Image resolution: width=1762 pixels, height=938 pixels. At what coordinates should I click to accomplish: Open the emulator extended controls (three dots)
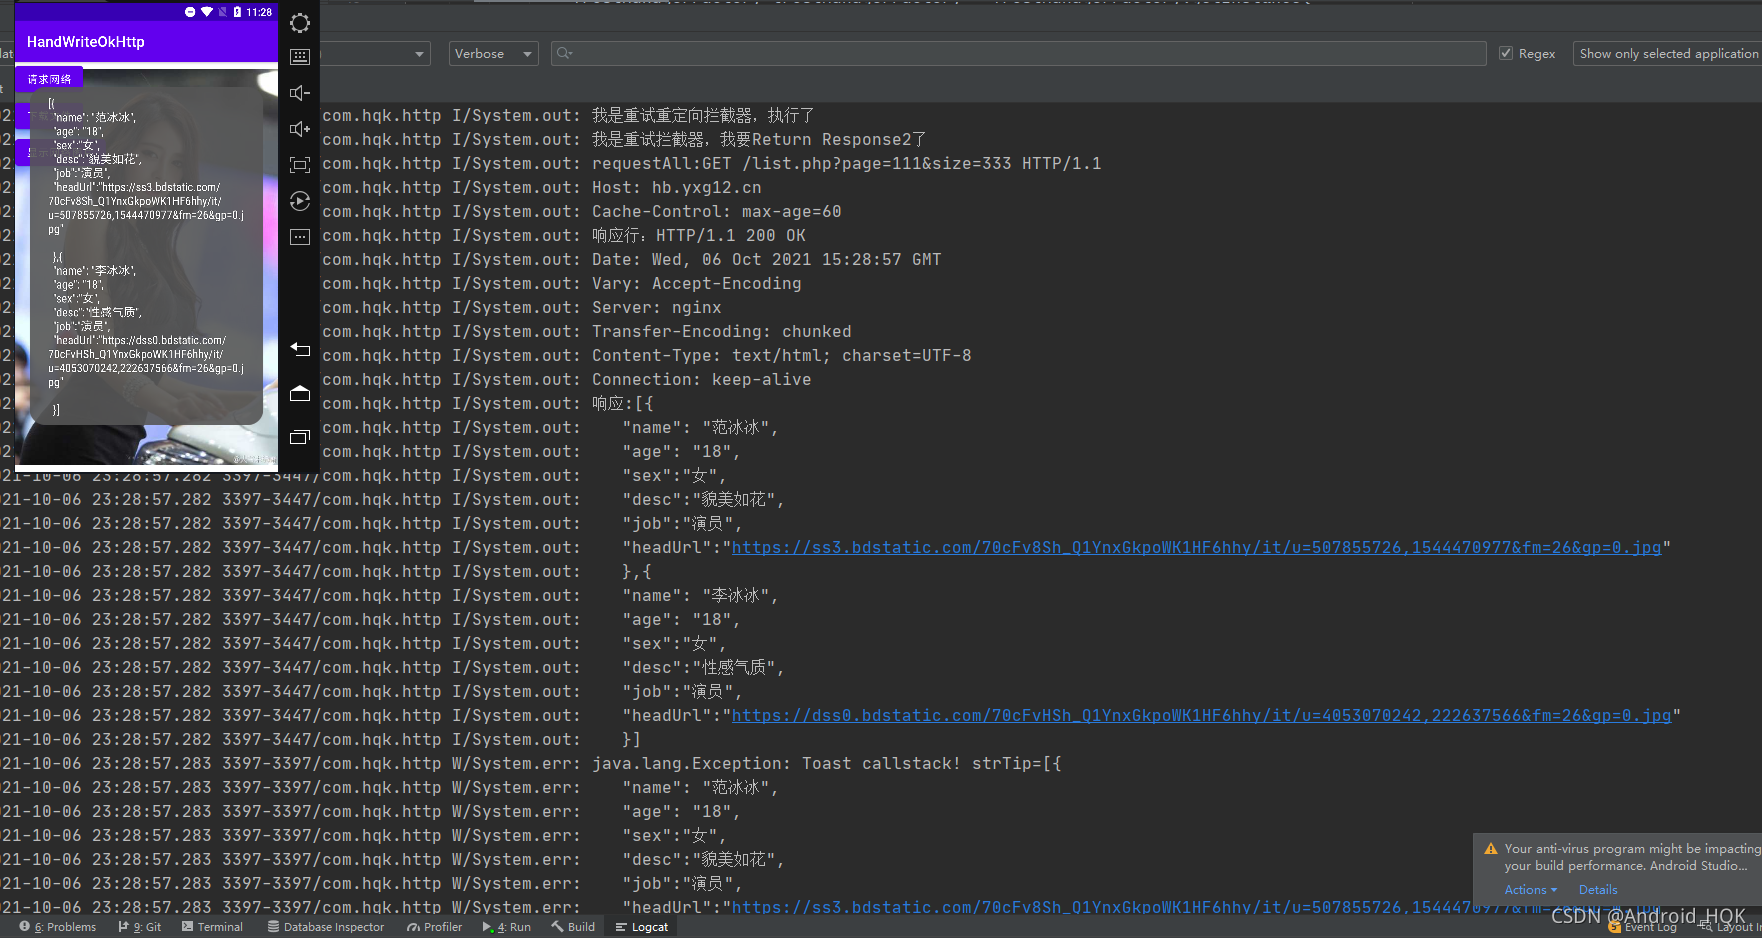click(299, 237)
